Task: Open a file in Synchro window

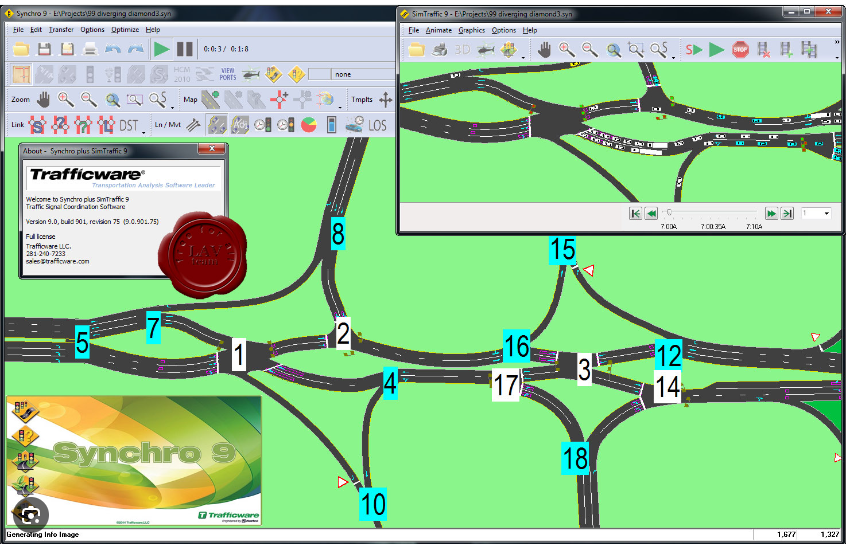Action: click(21, 49)
